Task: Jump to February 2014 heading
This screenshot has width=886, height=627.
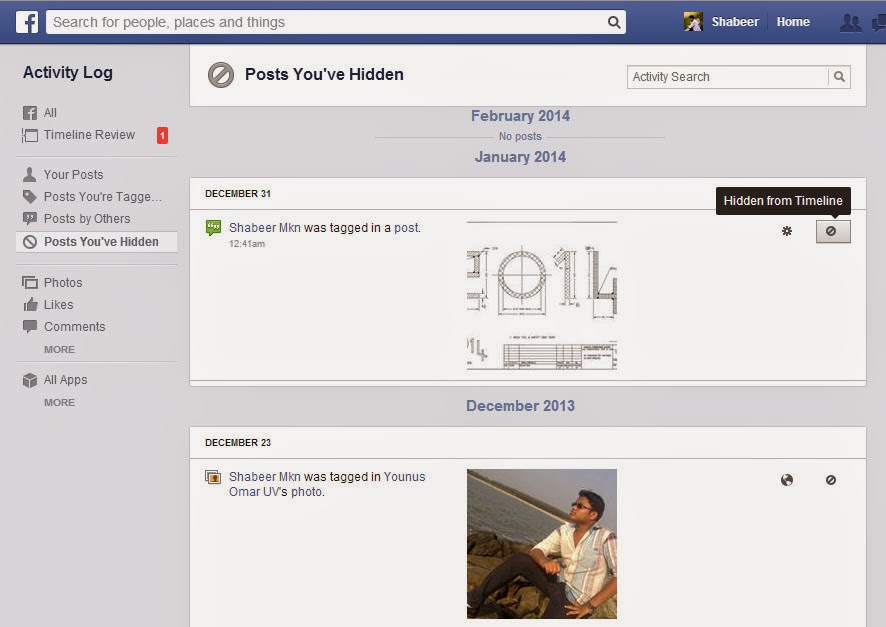Action: tap(520, 116)
